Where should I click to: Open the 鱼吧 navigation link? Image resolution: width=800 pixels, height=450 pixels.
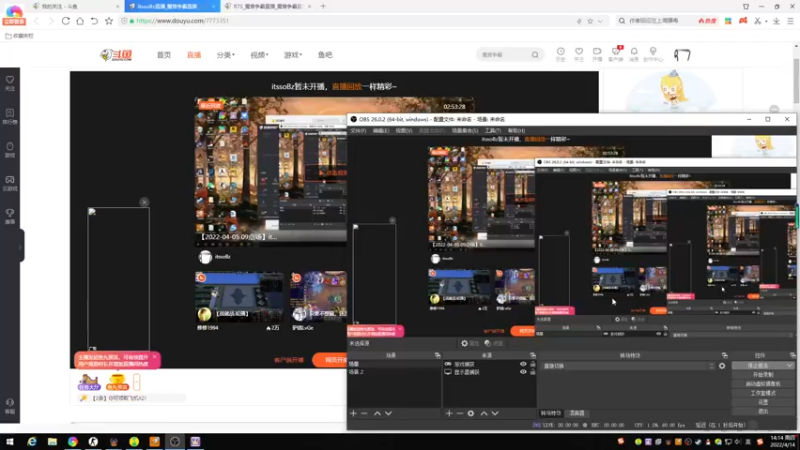tap(325, 55)
